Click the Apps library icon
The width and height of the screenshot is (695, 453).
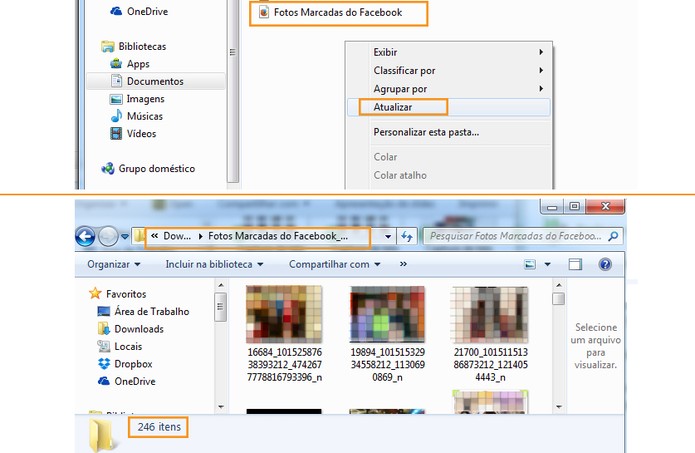116,63
